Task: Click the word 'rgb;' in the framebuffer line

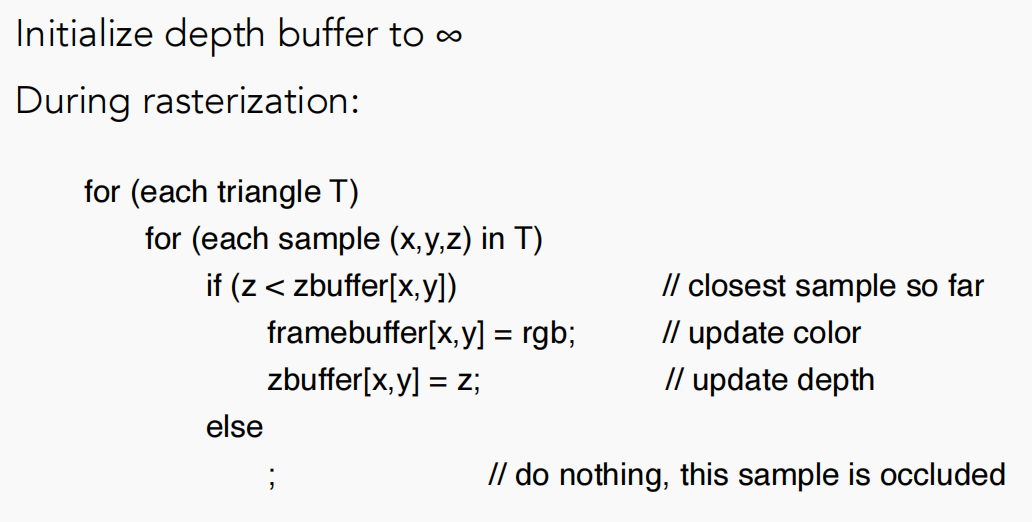Action: [549, 335]
